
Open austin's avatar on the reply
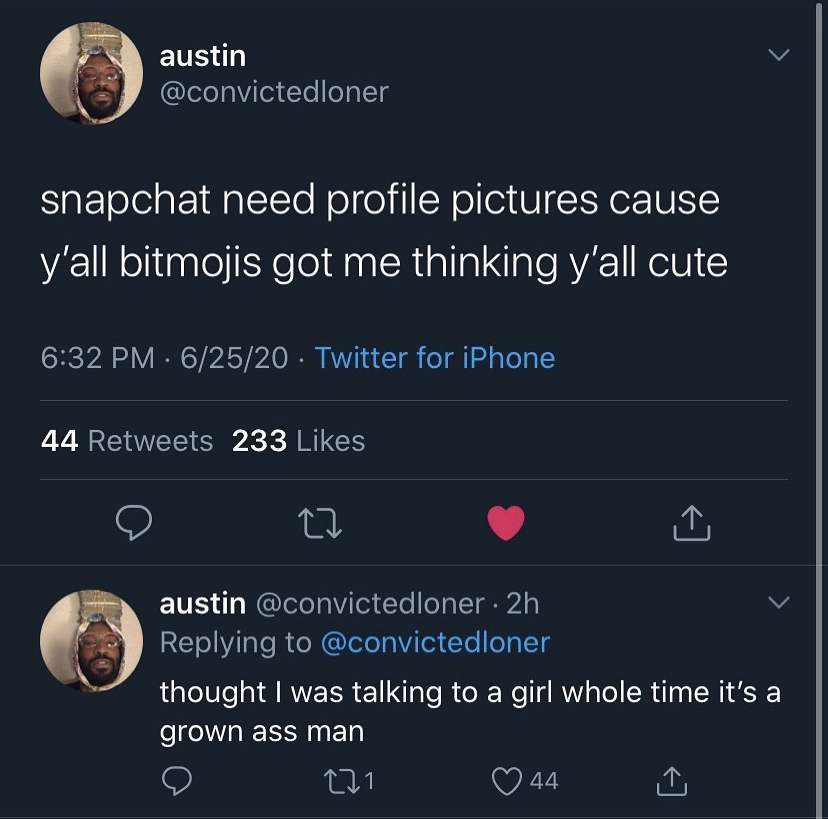91,640
